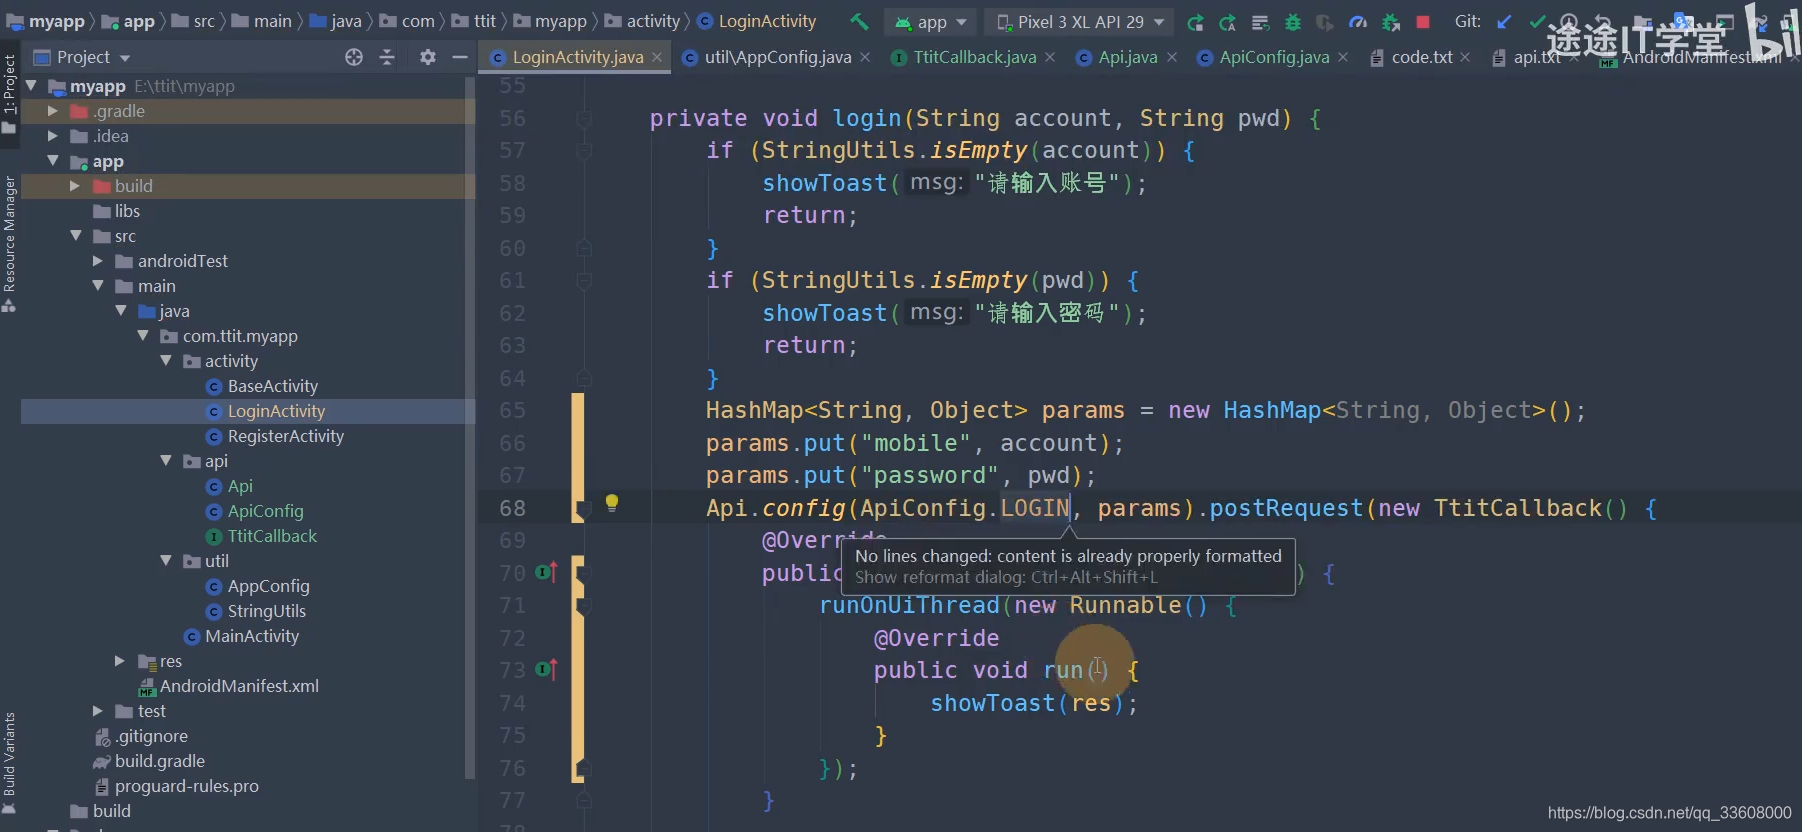The height and width of the screenshot is (832, 1802).
Task: Close the Api.java tab
Action: tap(1172, 57)
